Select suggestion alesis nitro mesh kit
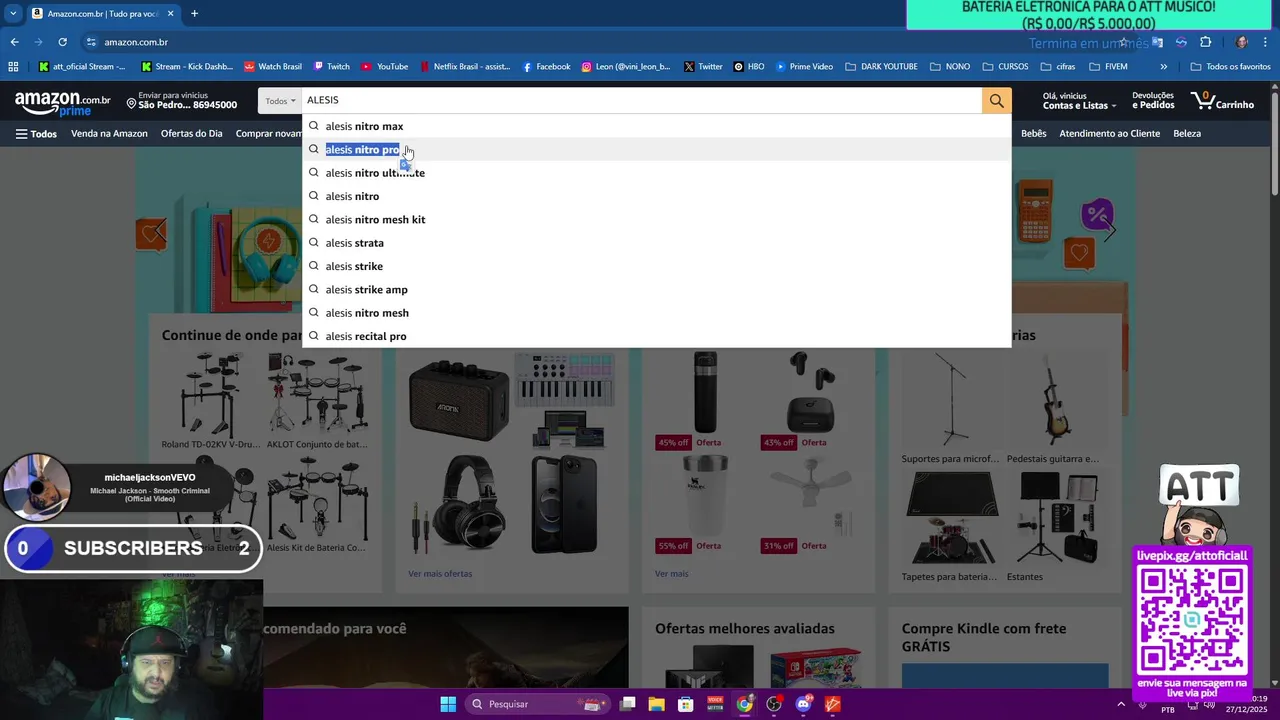Screen dimensions: 1280x720 coord(657,220)
